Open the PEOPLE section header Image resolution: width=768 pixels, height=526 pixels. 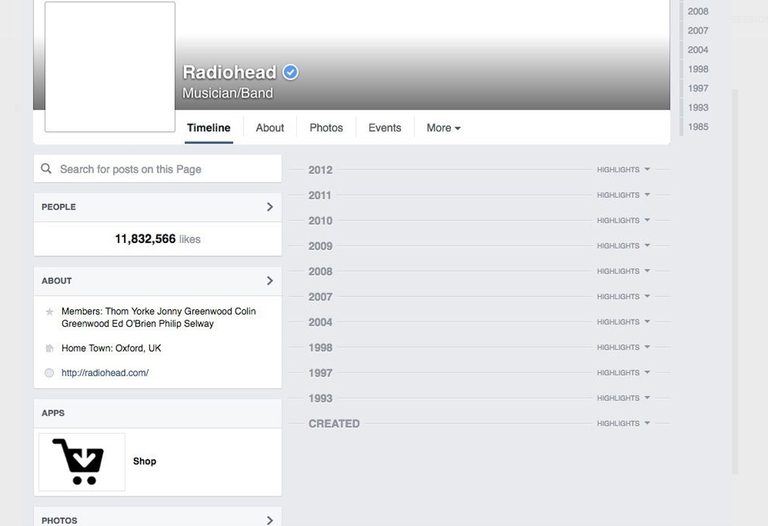(158, 207)
